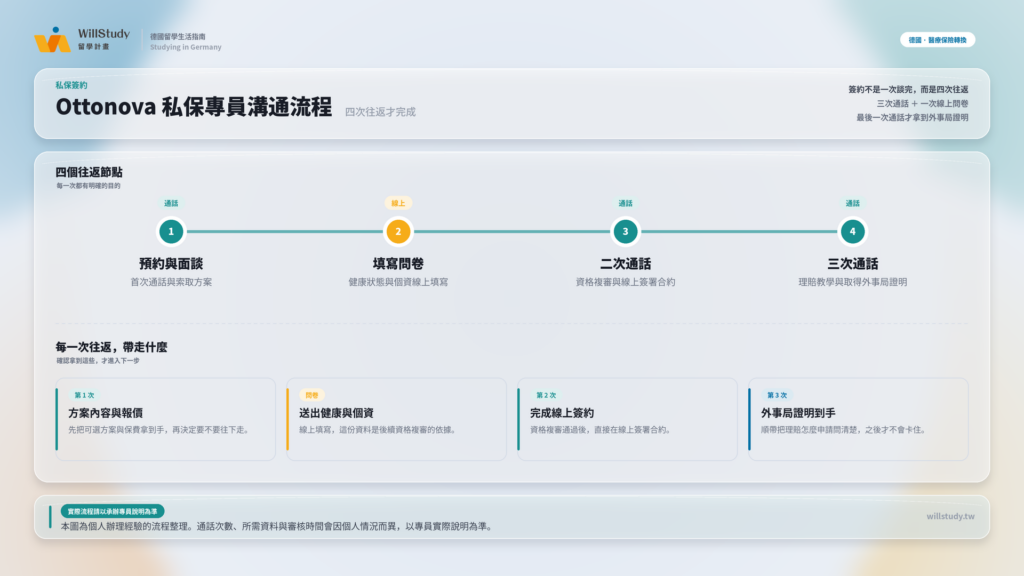
Task: Click the 第2次 card badge
Action: tap(546, 395)
